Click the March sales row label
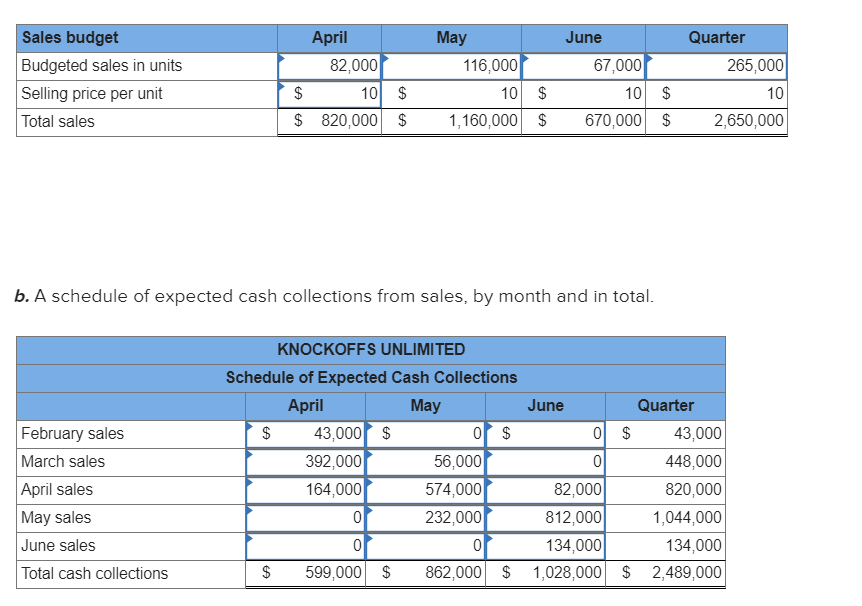Viewport: 862px width, 606px height. pyautogui.click(x=63, y=462)
